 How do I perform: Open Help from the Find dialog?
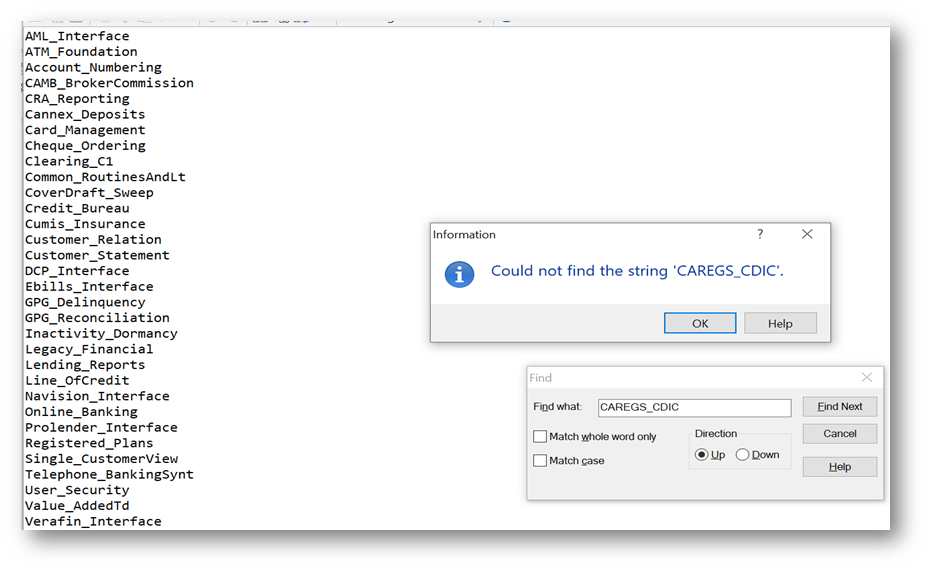pos(839,467)
